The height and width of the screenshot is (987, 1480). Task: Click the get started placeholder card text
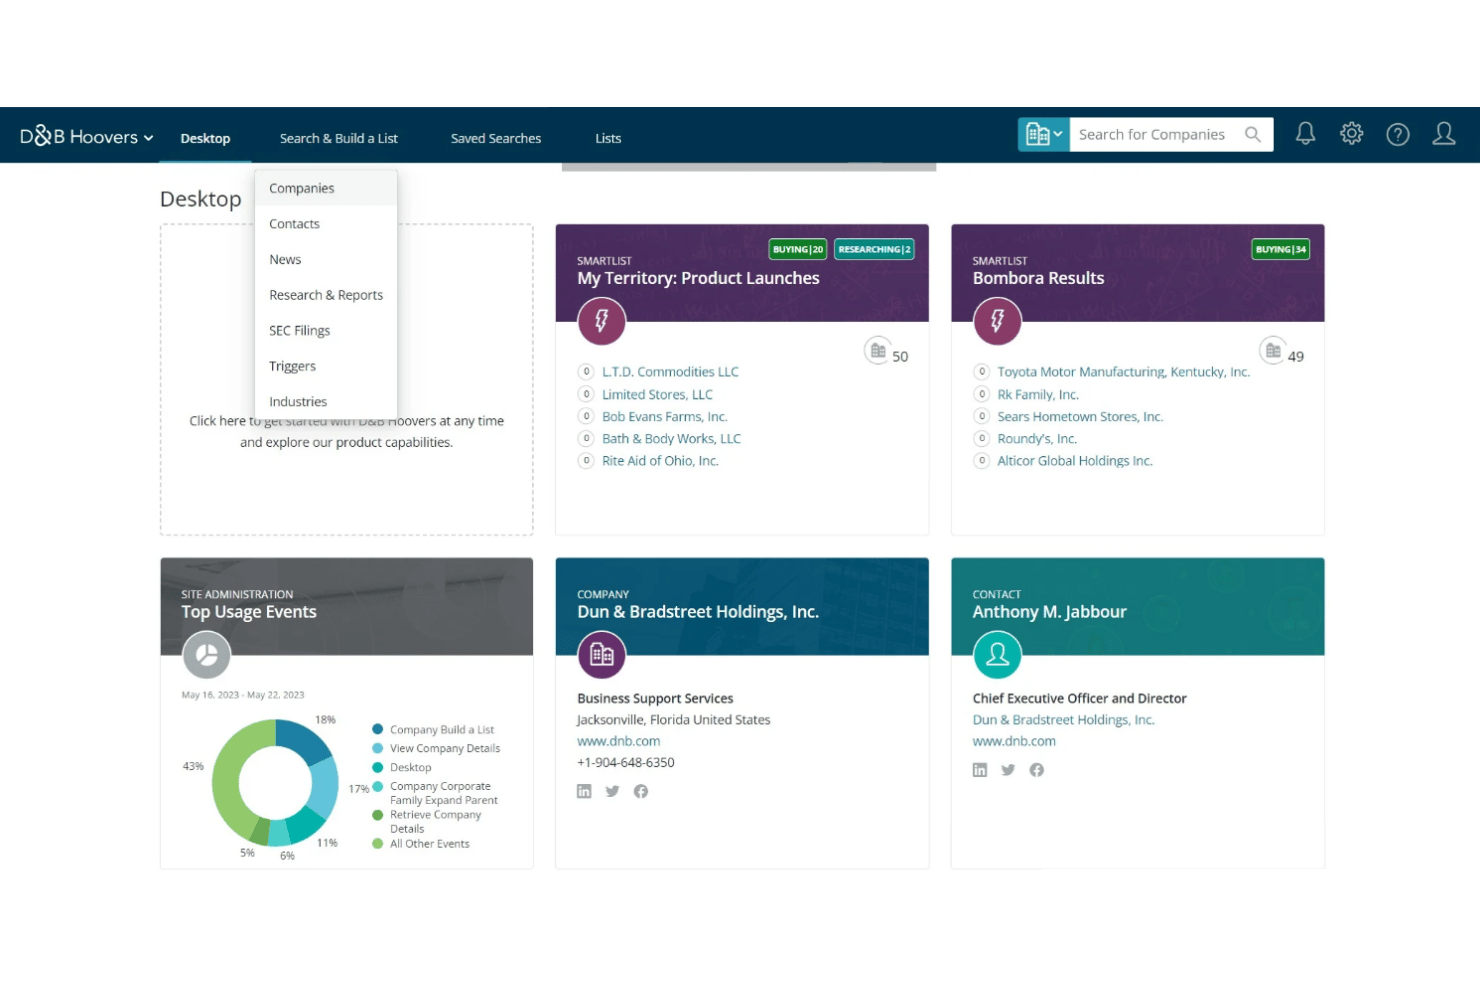click(346, 431)
